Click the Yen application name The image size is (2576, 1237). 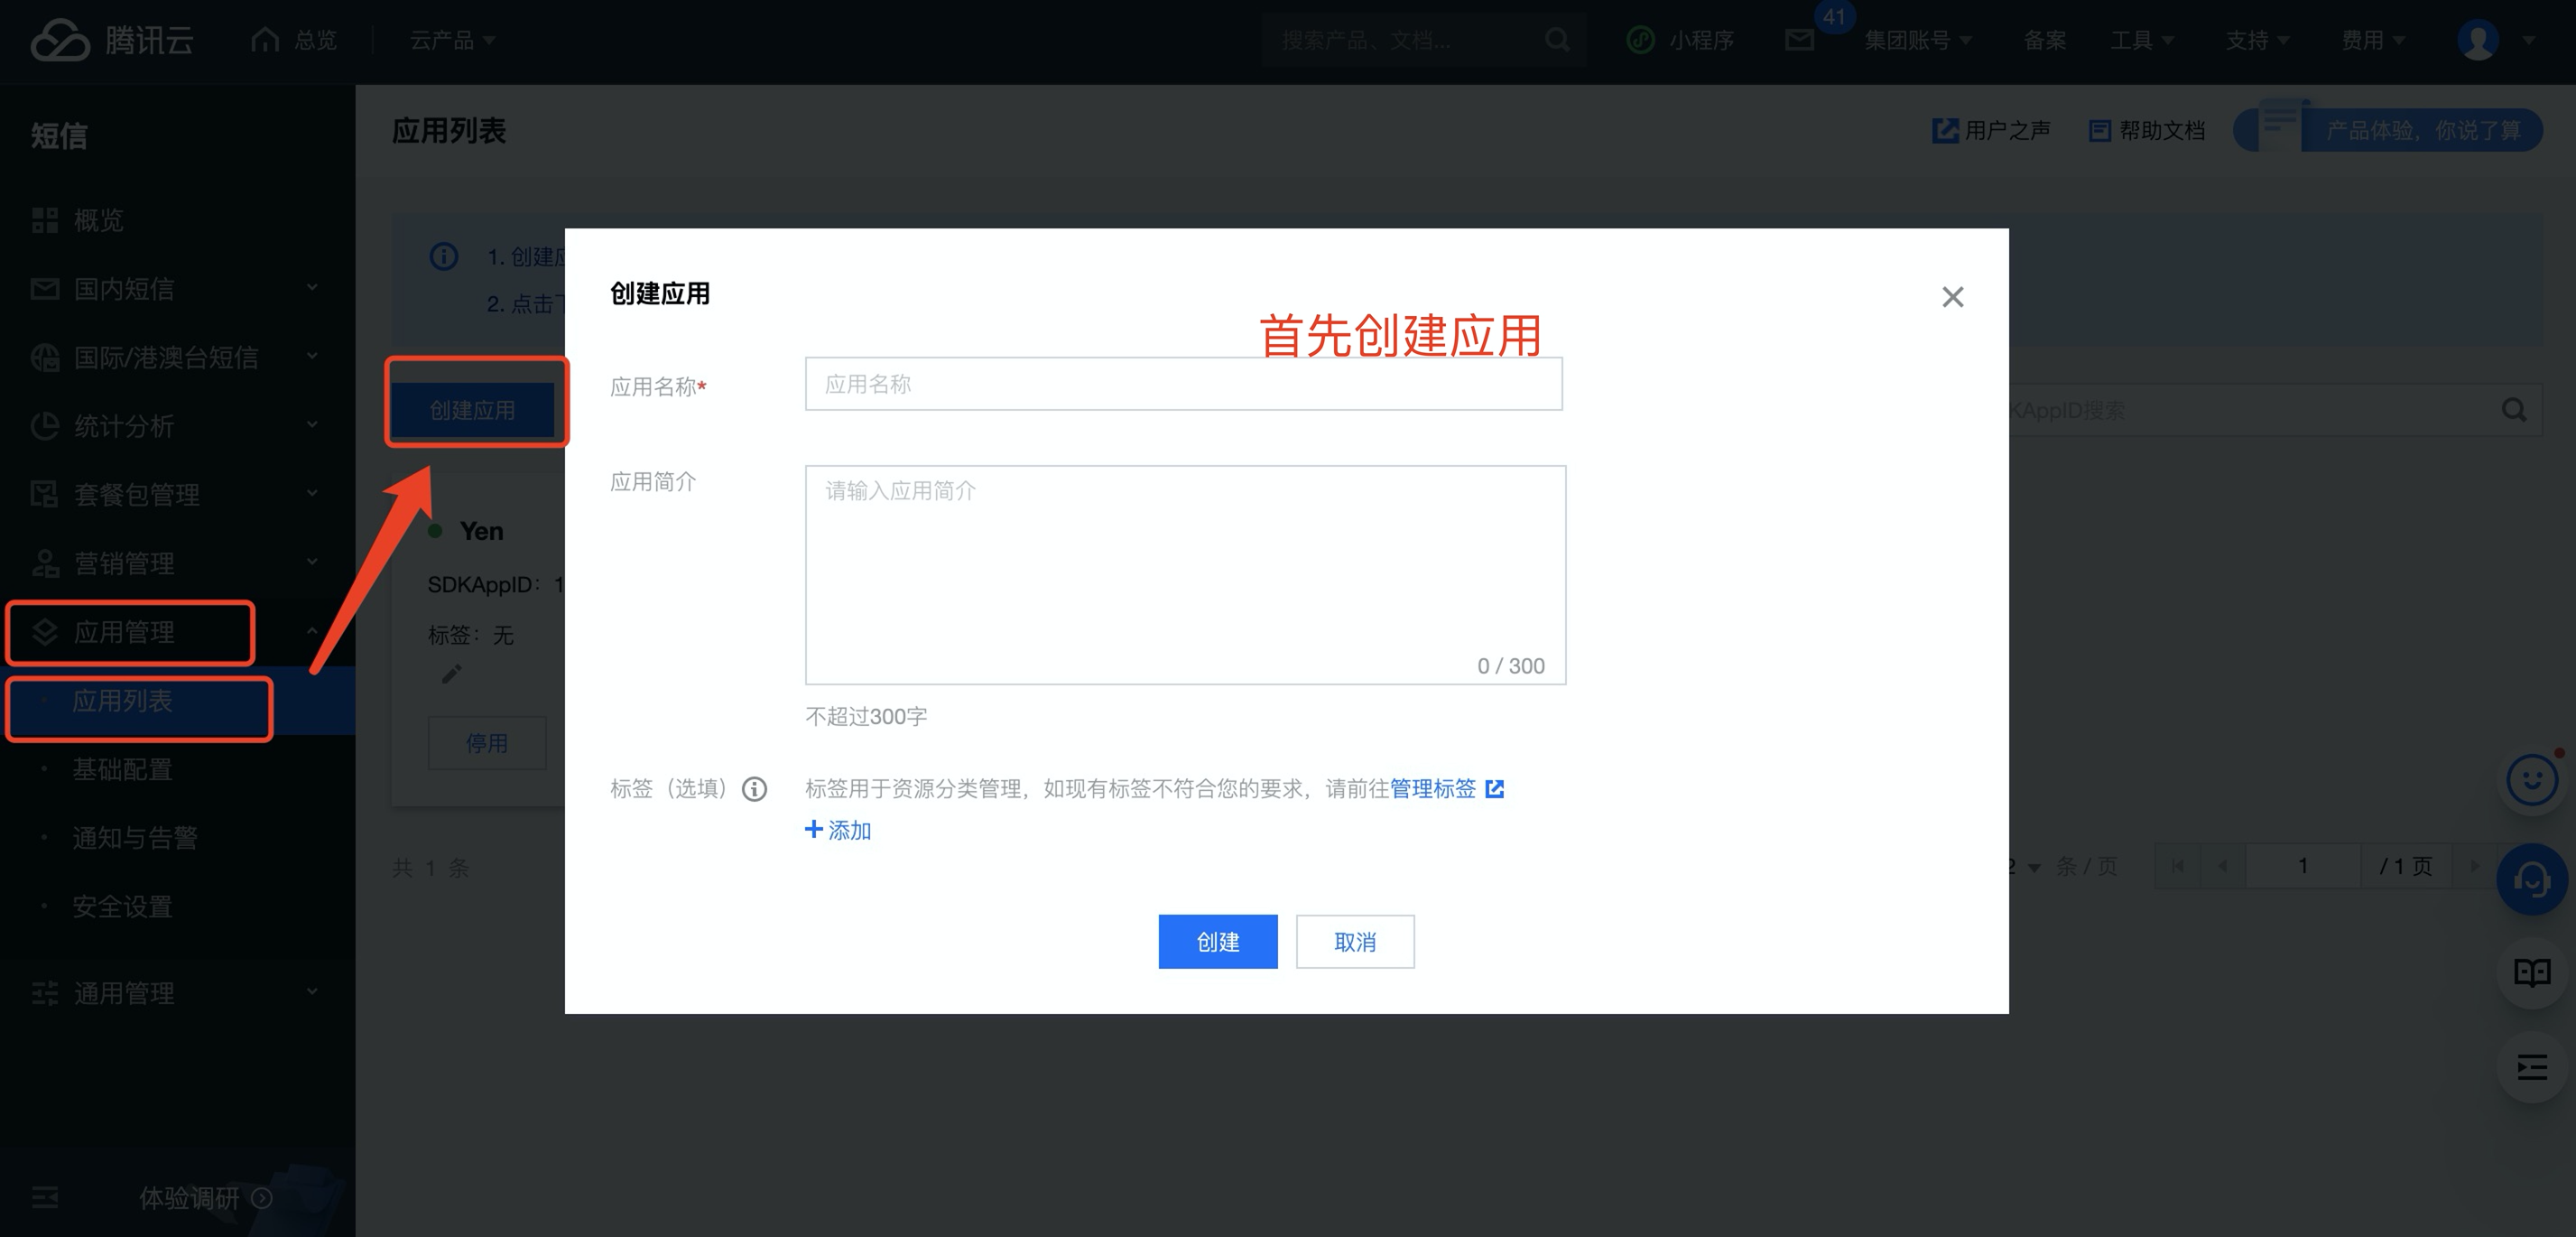click(x=481, y=531)
